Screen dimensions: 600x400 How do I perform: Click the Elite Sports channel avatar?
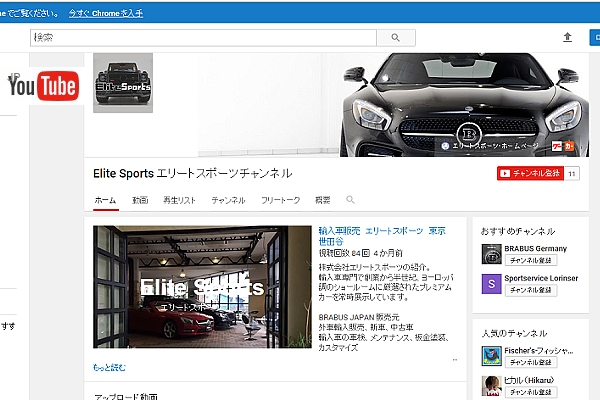pyautogui.click(x=123, y=83)
